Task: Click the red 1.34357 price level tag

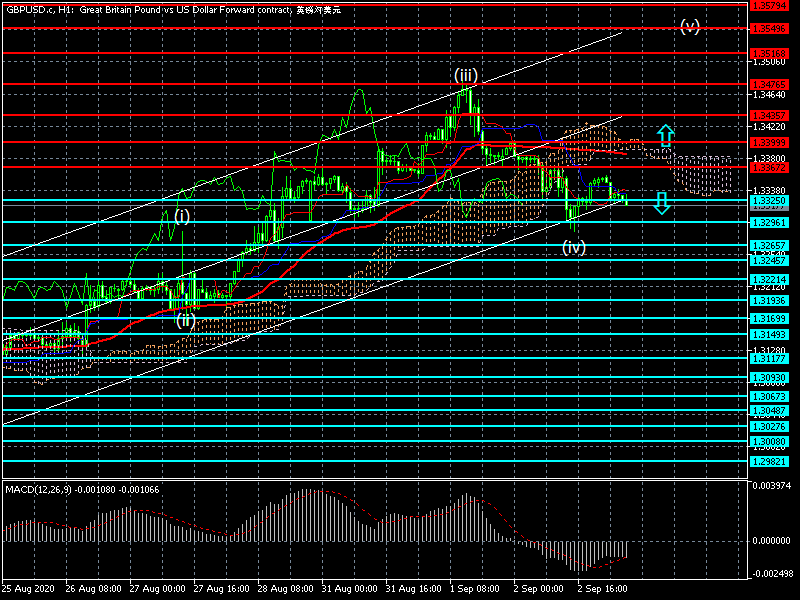Action: (769, 115)
